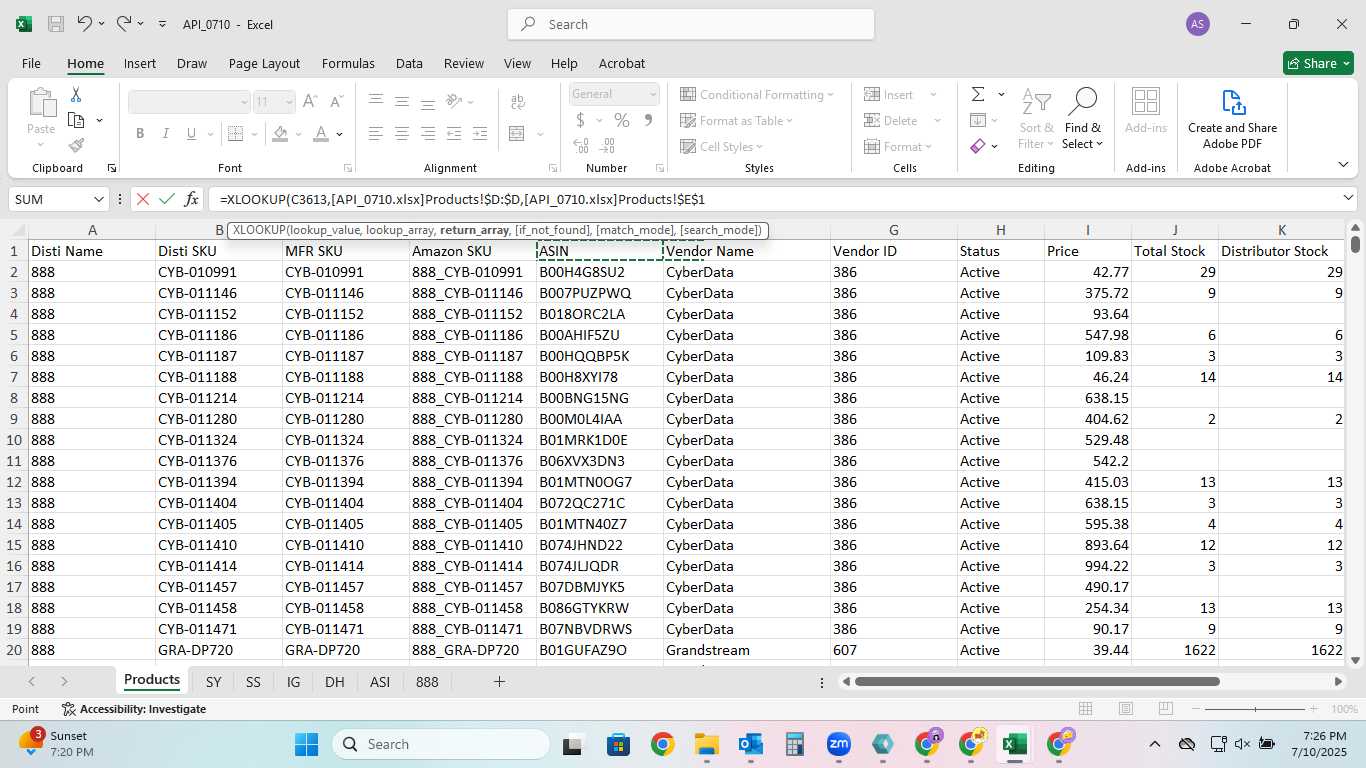Toggle Italic formatting button

click(x=166, y=134)
